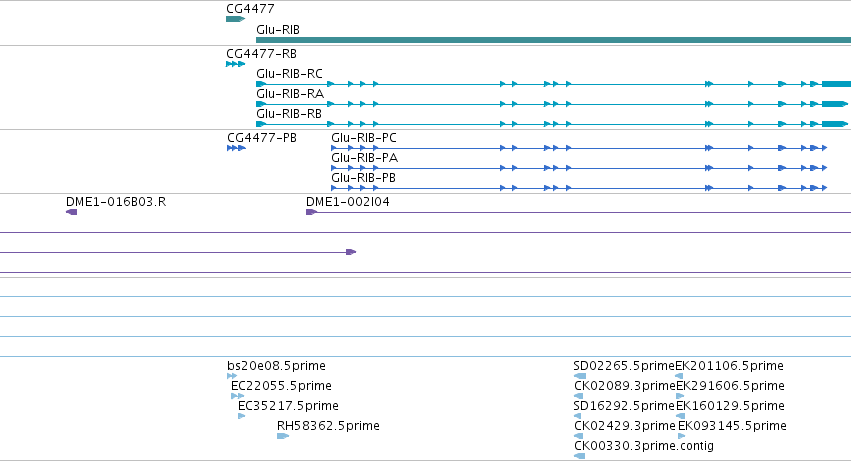
Task: Select the Glu-RIB-RA transcript label
Action: pyautogui.click(x=290, y=94)
